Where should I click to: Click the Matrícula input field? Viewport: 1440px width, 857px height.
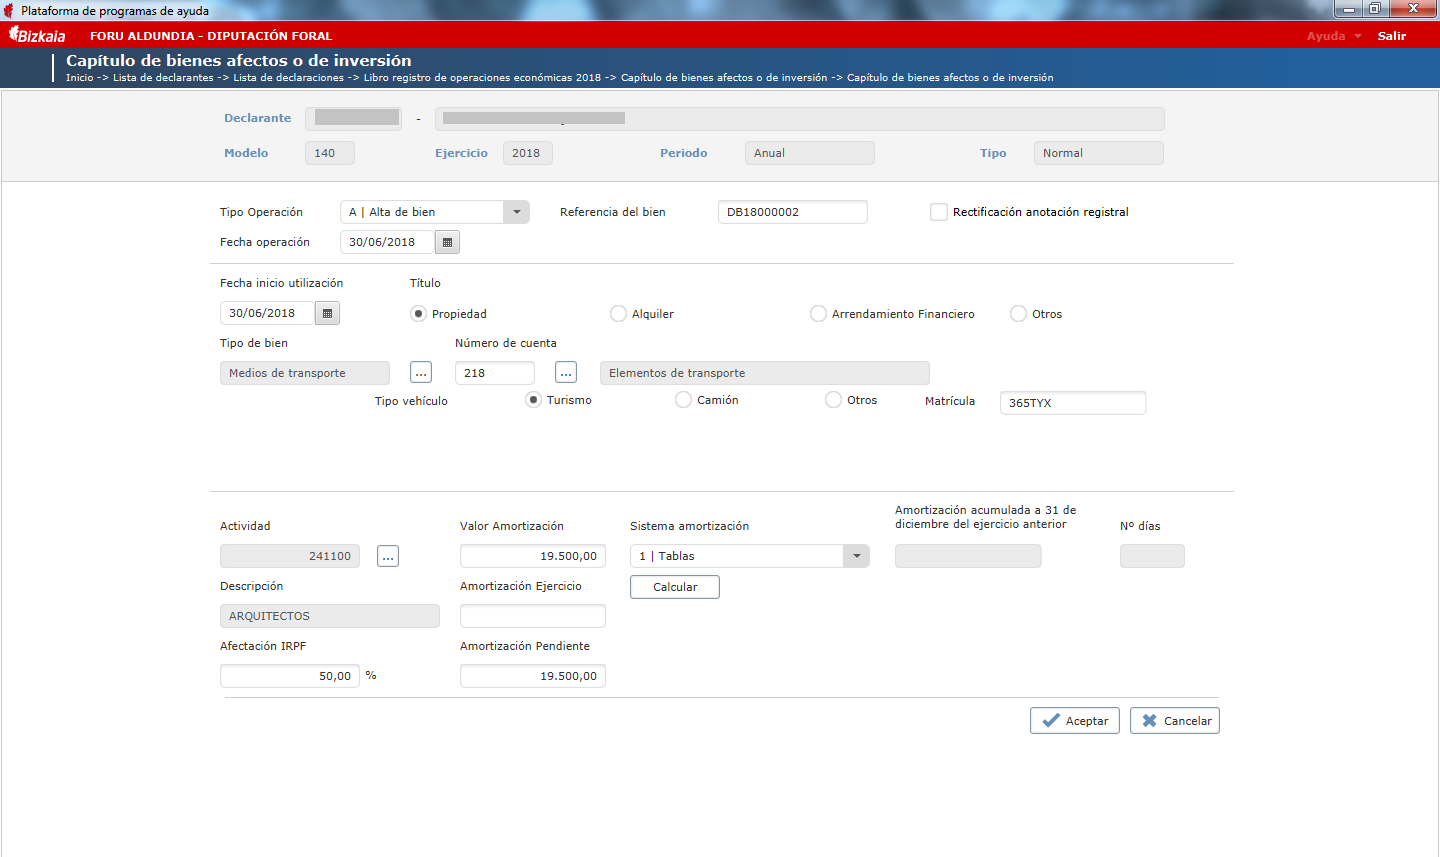tap(1073, 403)
